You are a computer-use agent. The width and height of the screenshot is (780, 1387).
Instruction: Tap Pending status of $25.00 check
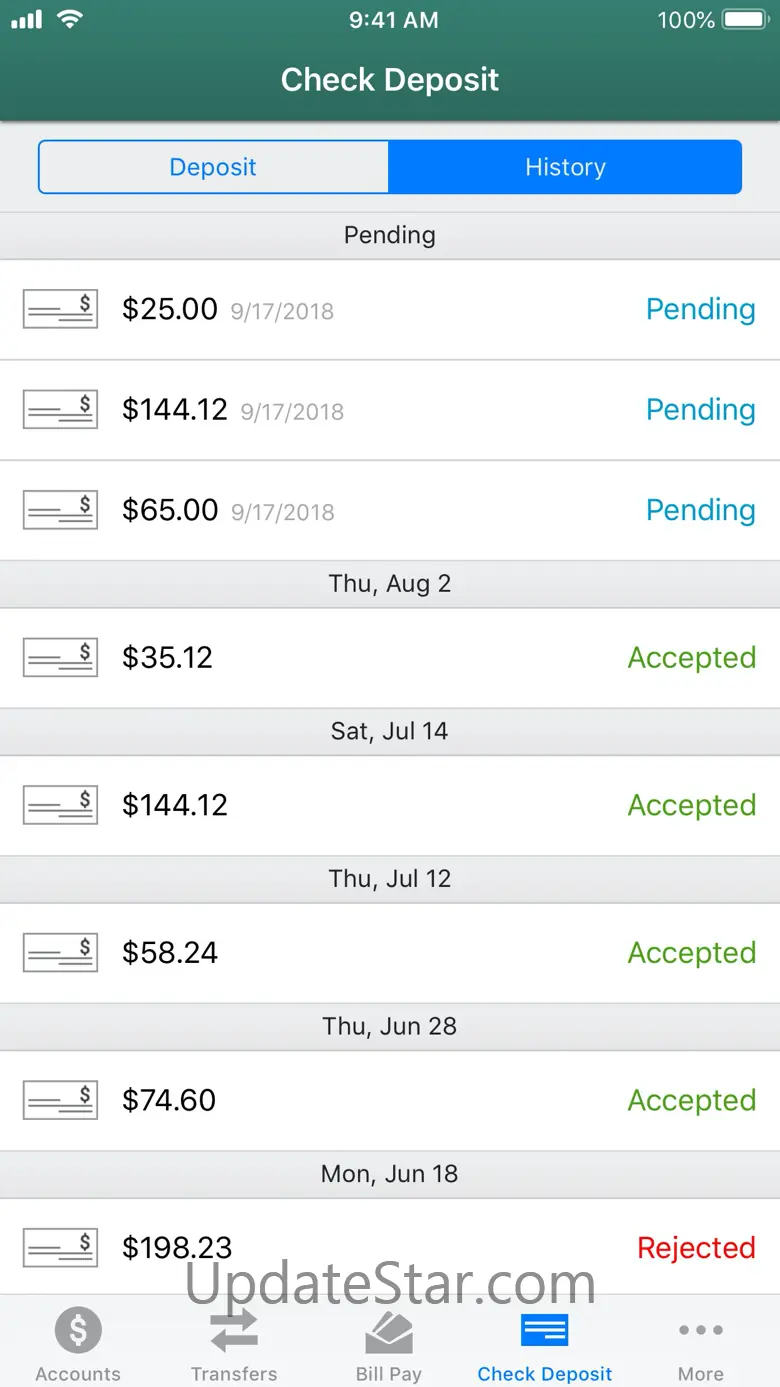click(700, 310)
